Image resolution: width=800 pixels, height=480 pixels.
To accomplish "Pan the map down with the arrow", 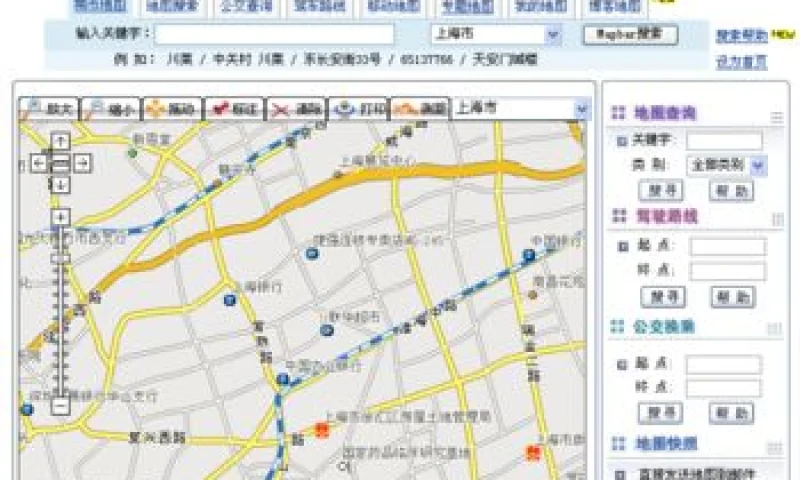I will click(61, 185).
